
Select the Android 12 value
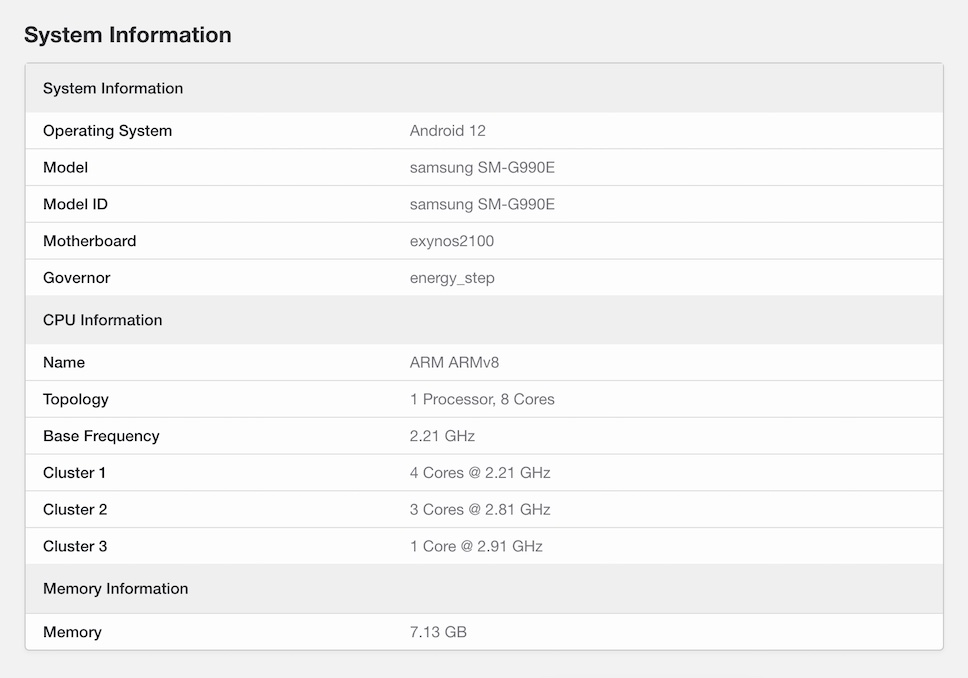[447, 131]
